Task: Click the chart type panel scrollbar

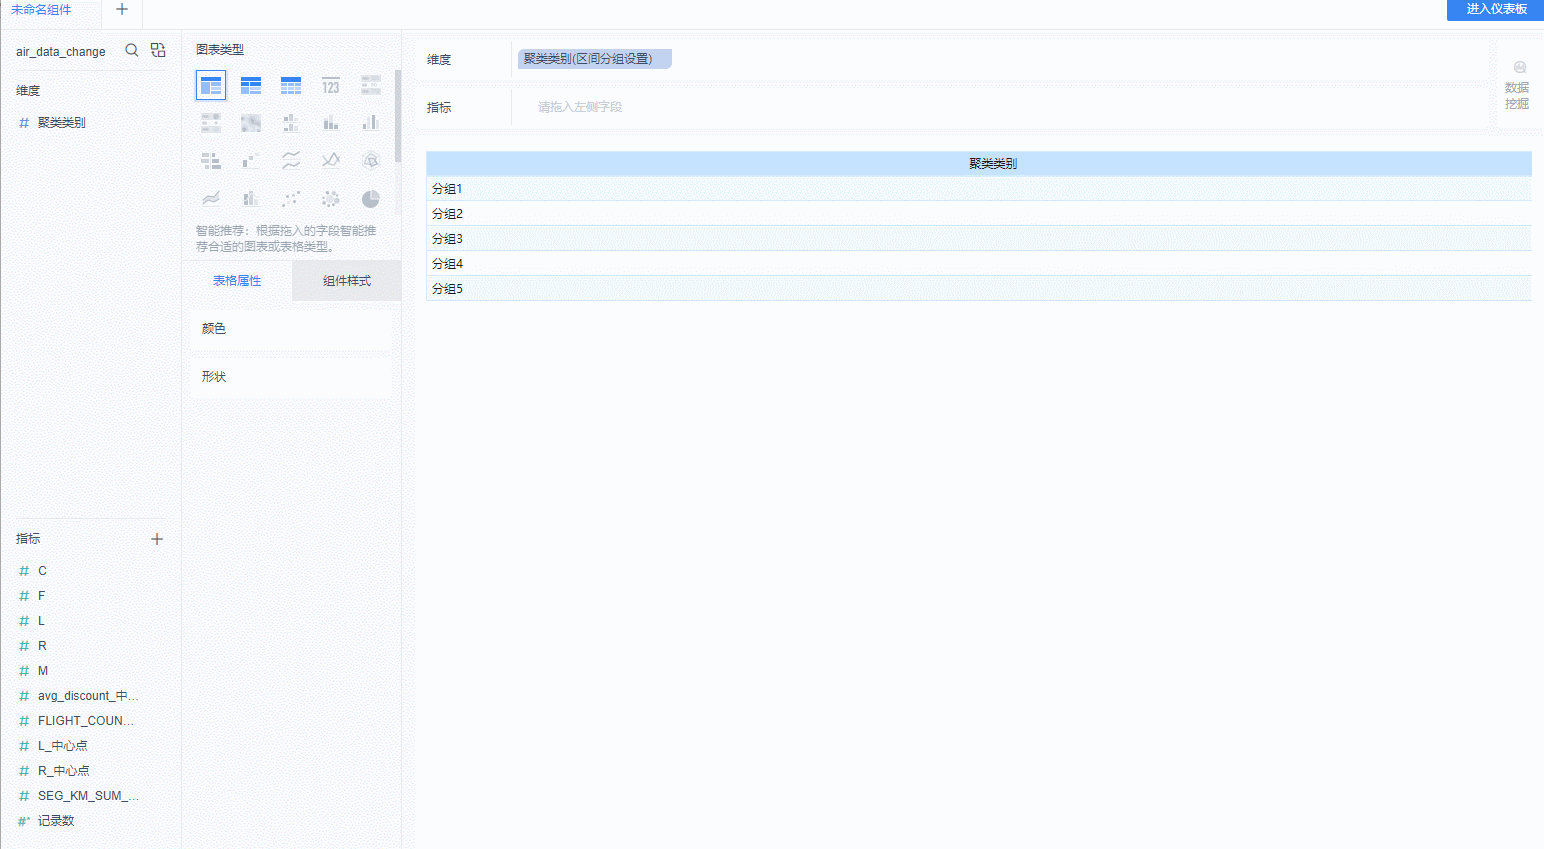Action: coord(398,115)
